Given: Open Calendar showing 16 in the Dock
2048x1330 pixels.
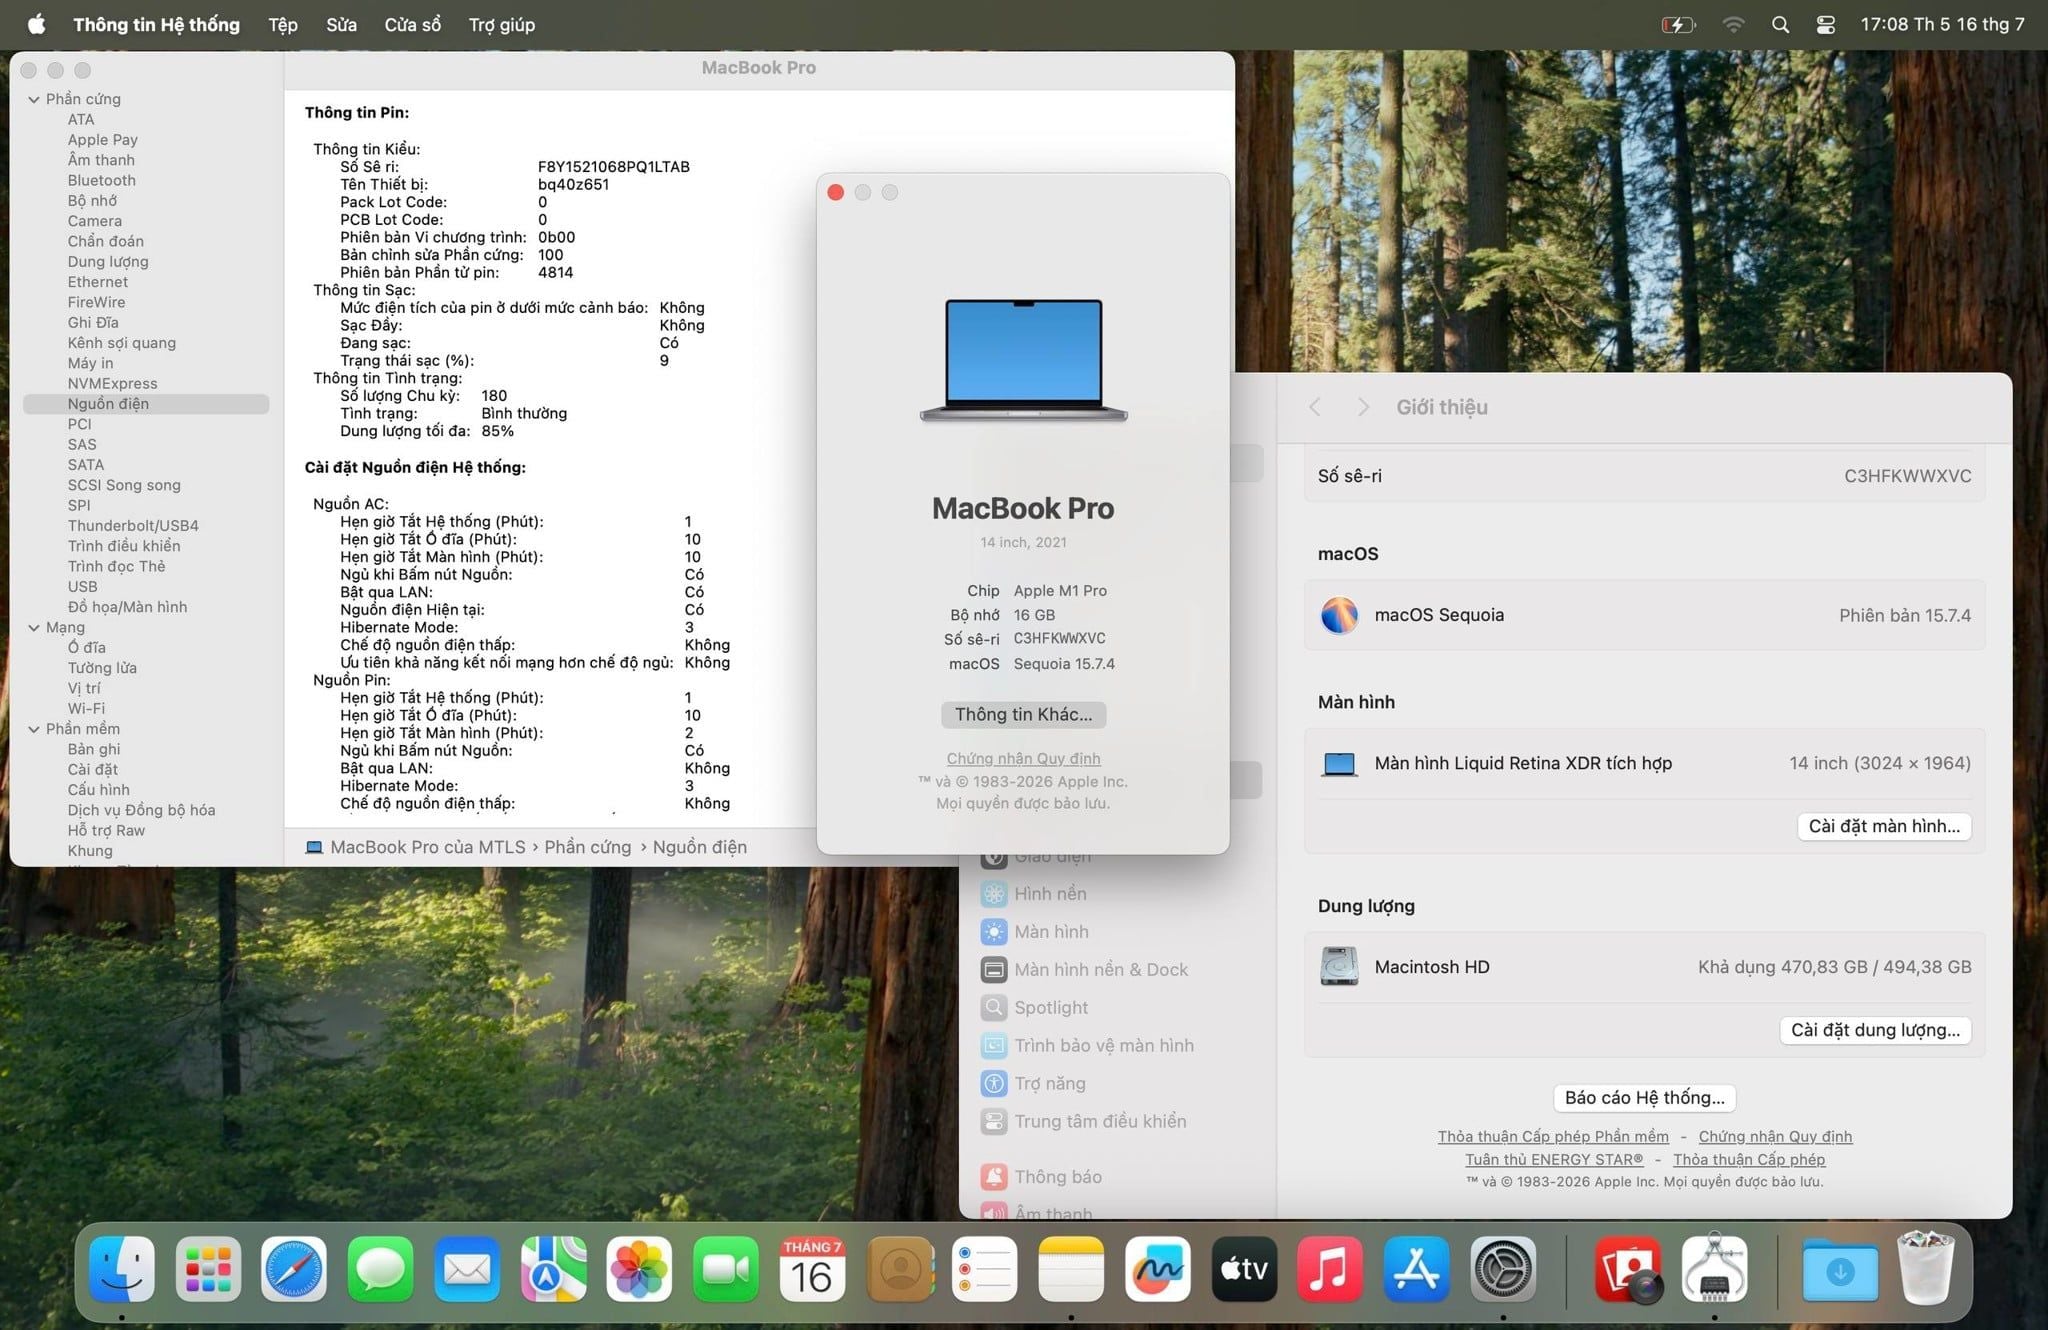Looking at the screenshot, I should click(812, 1269).
